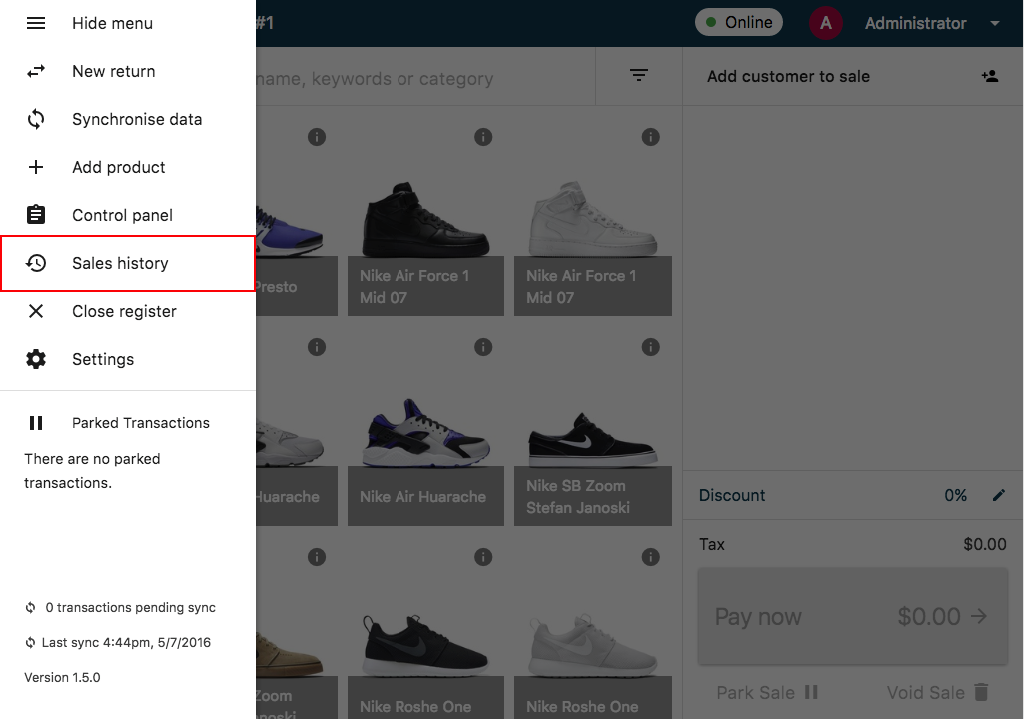Open Settings from menu

[128, 359]
